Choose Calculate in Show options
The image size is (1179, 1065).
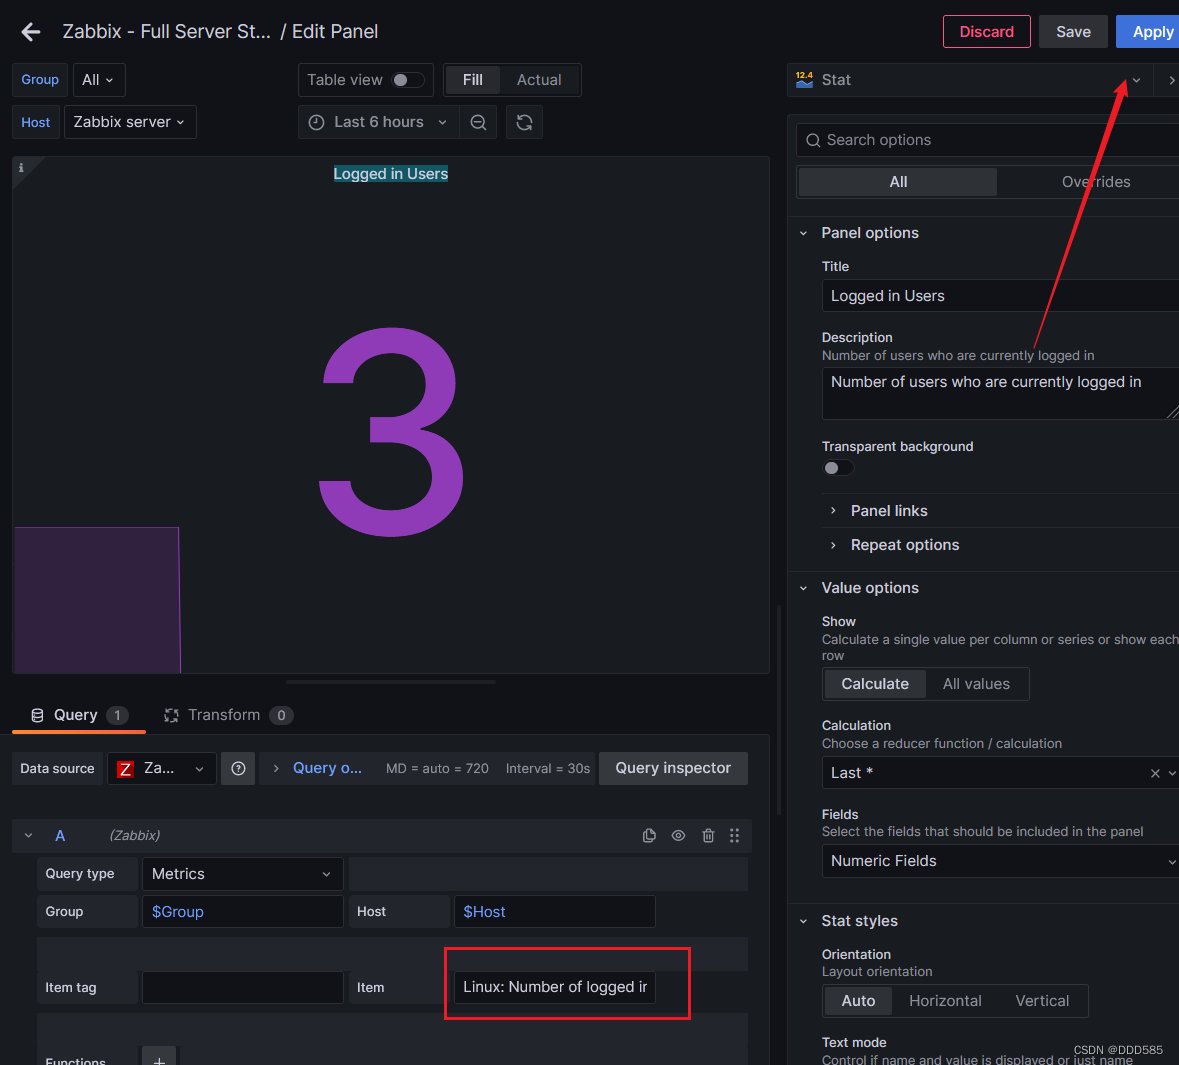click(x=874, y=684)
